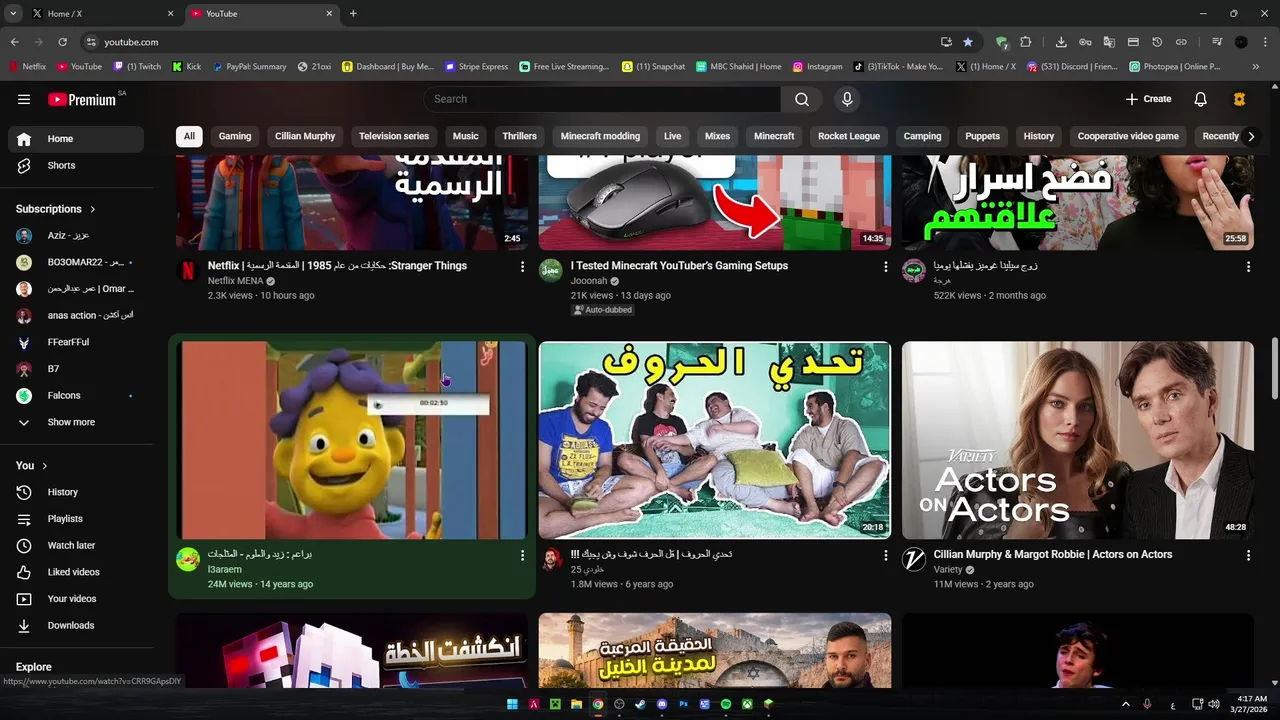Screen dimensions: 1280x720
Task: Open Watch later in the sidebar
Action: (x=76, y=545)
